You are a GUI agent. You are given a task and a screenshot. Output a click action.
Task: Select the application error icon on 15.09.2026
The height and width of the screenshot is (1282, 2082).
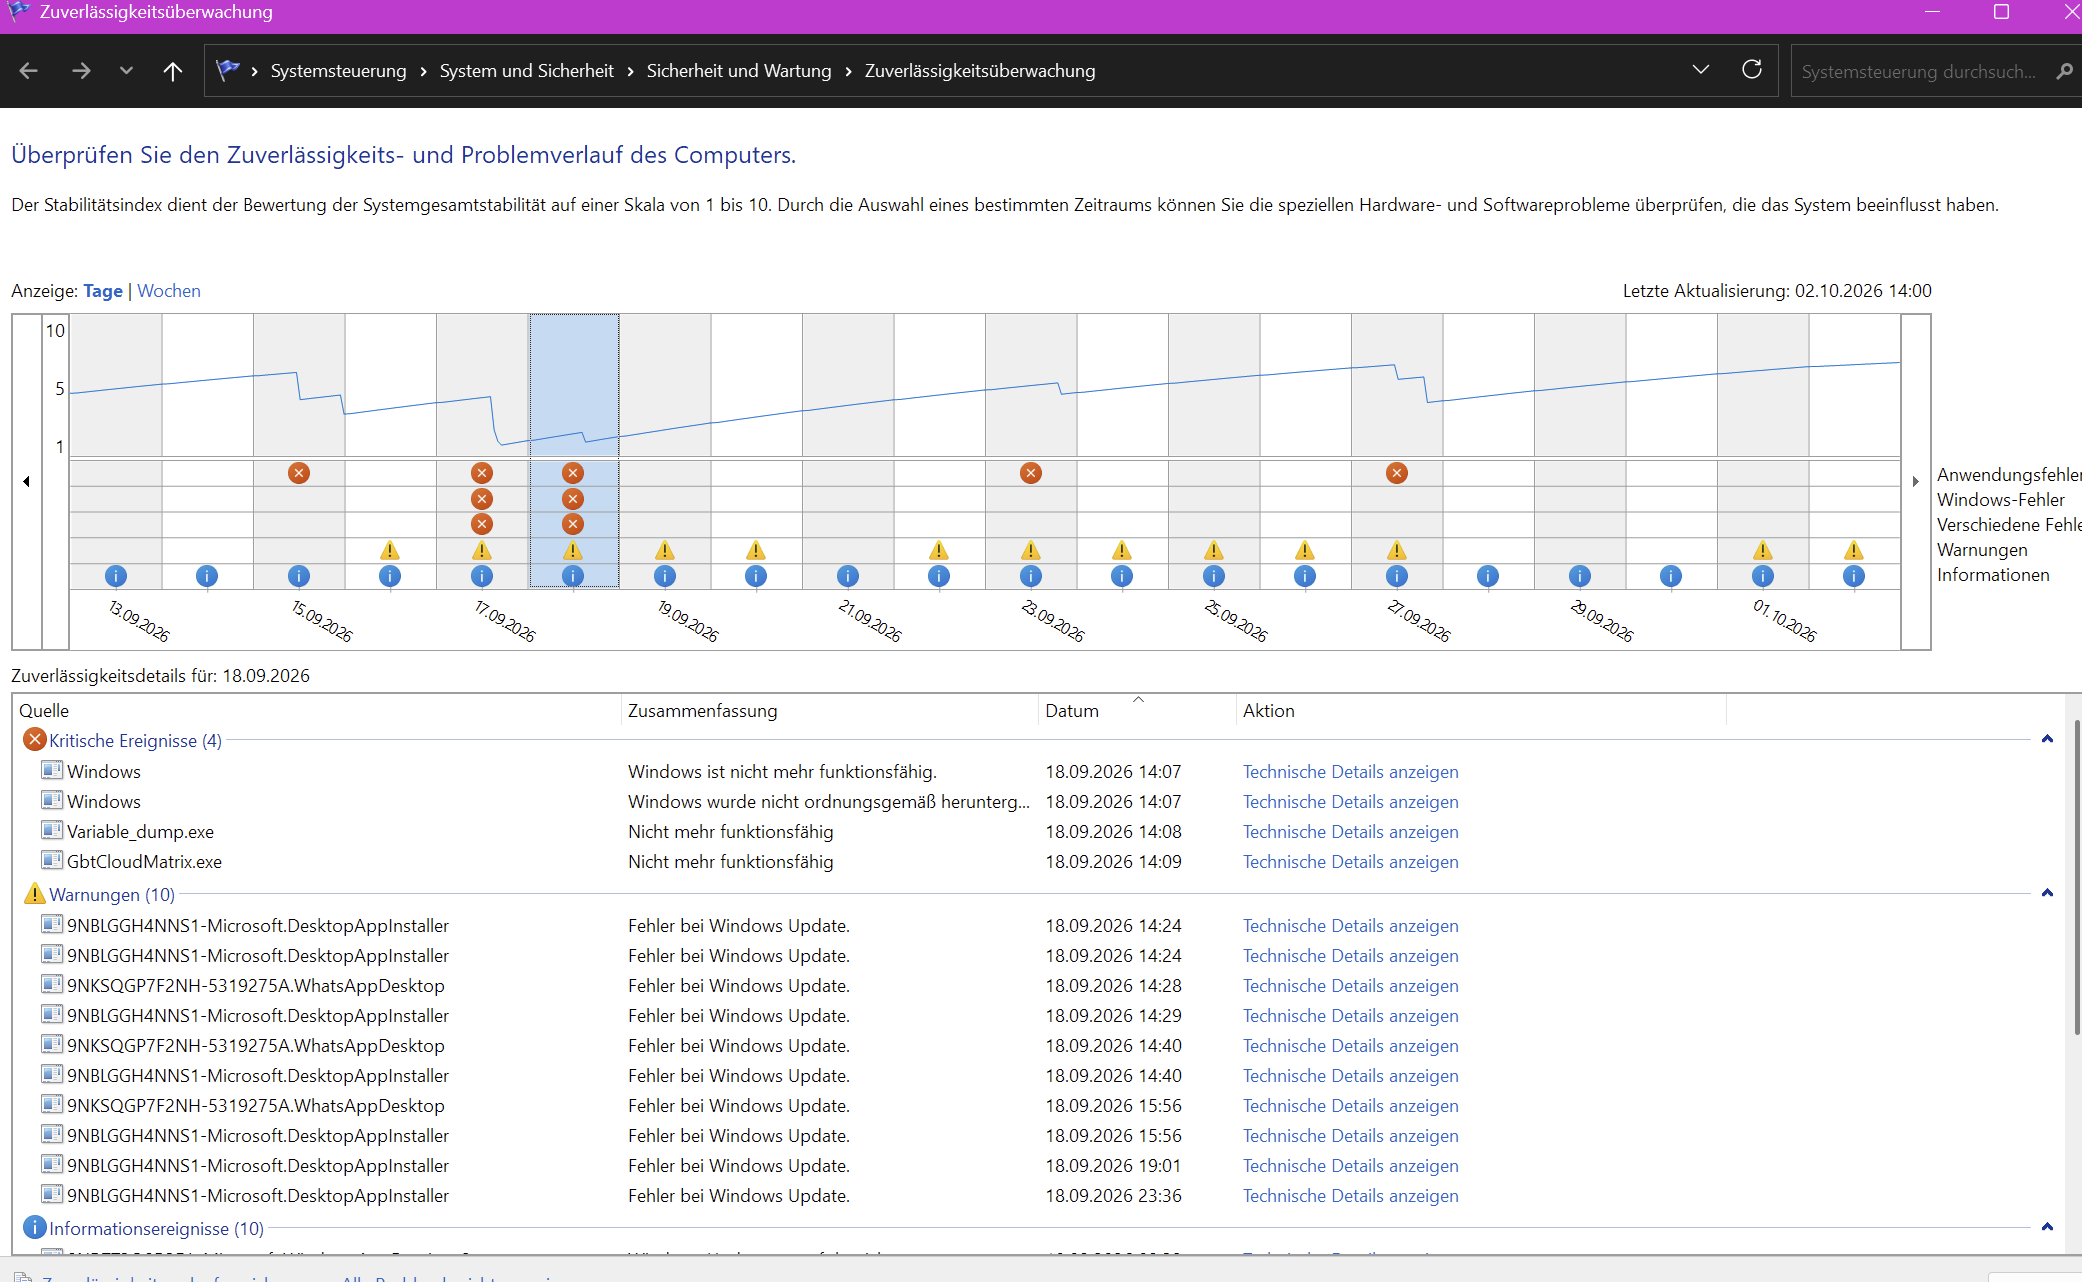pyautogui.click(x=299, y=473)
